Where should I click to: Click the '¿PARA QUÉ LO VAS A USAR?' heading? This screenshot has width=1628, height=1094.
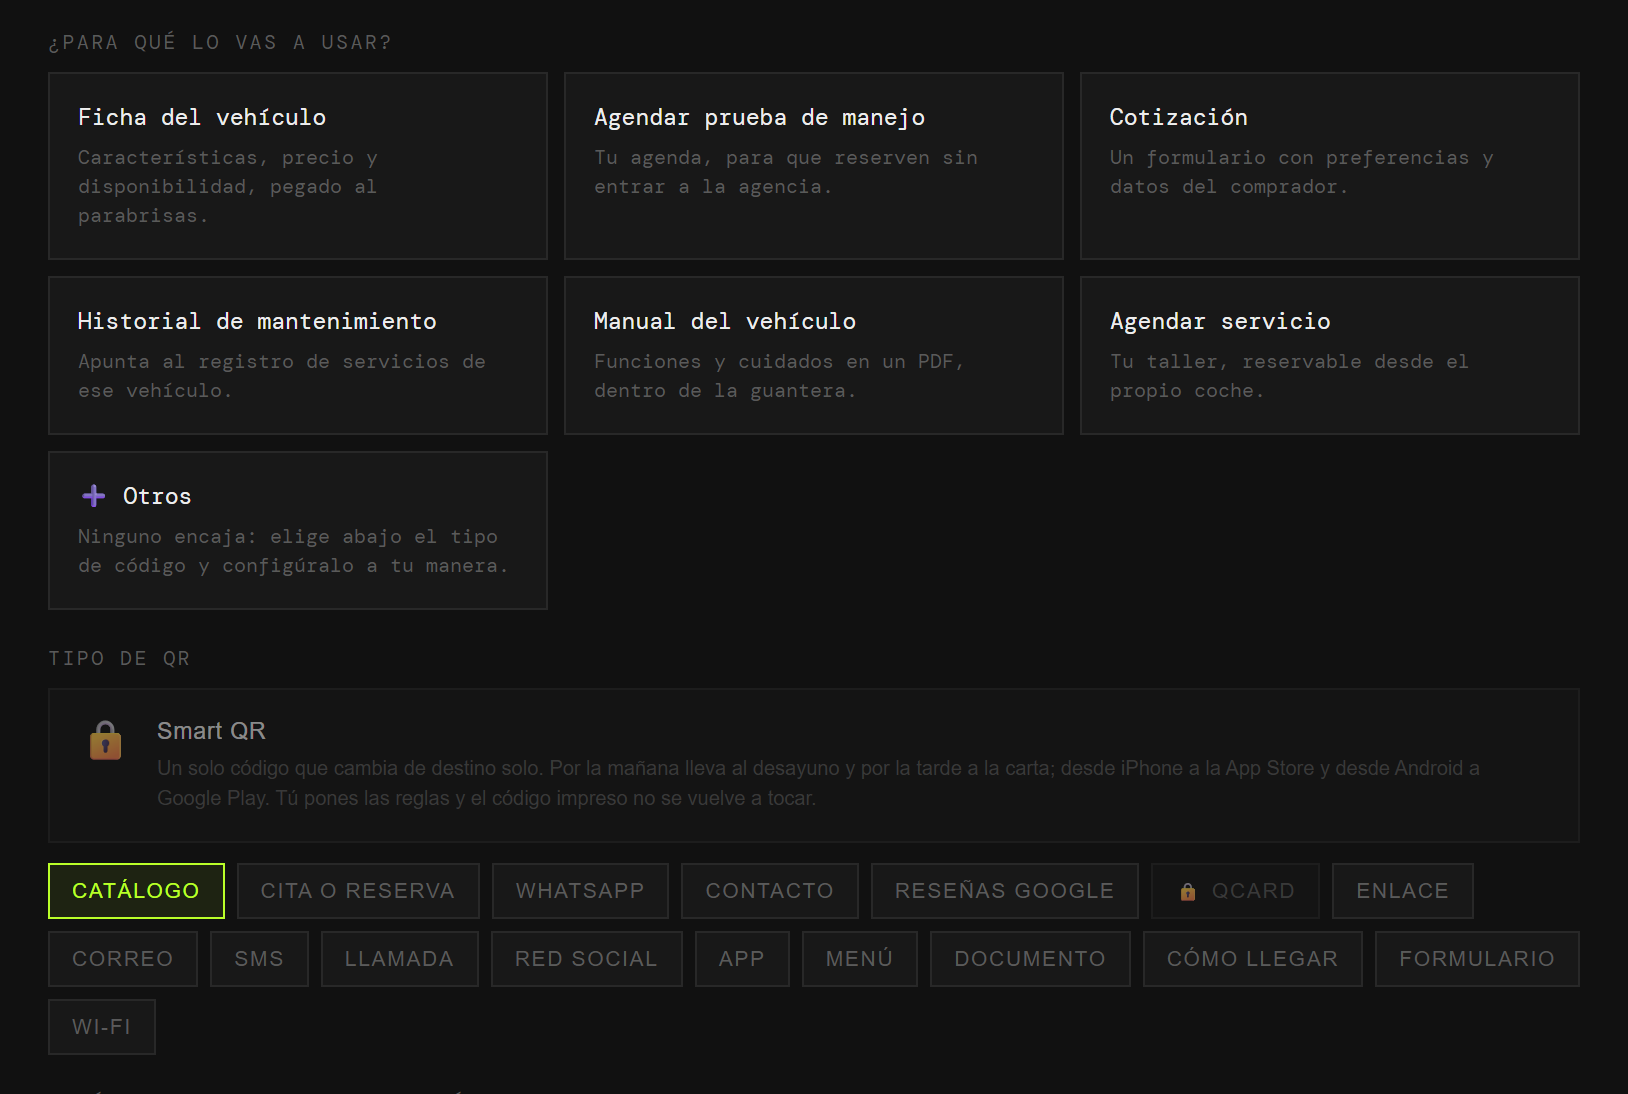[x=220, y=43]
